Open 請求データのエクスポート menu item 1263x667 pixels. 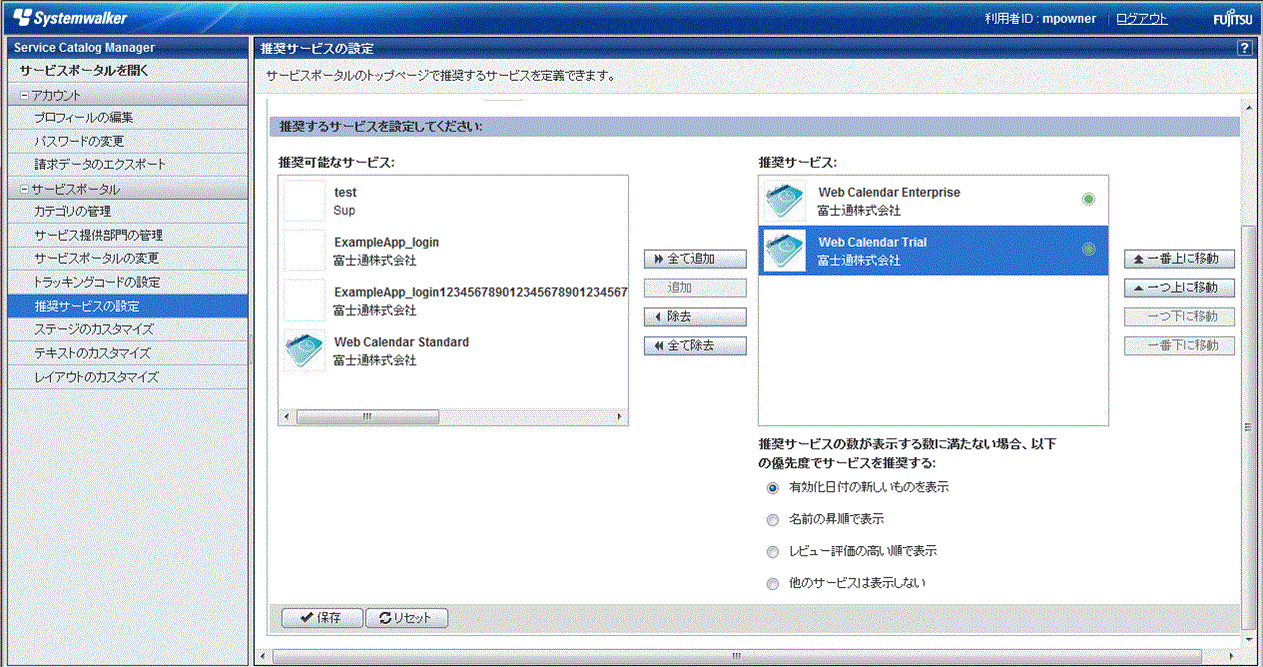coord(128,164)
